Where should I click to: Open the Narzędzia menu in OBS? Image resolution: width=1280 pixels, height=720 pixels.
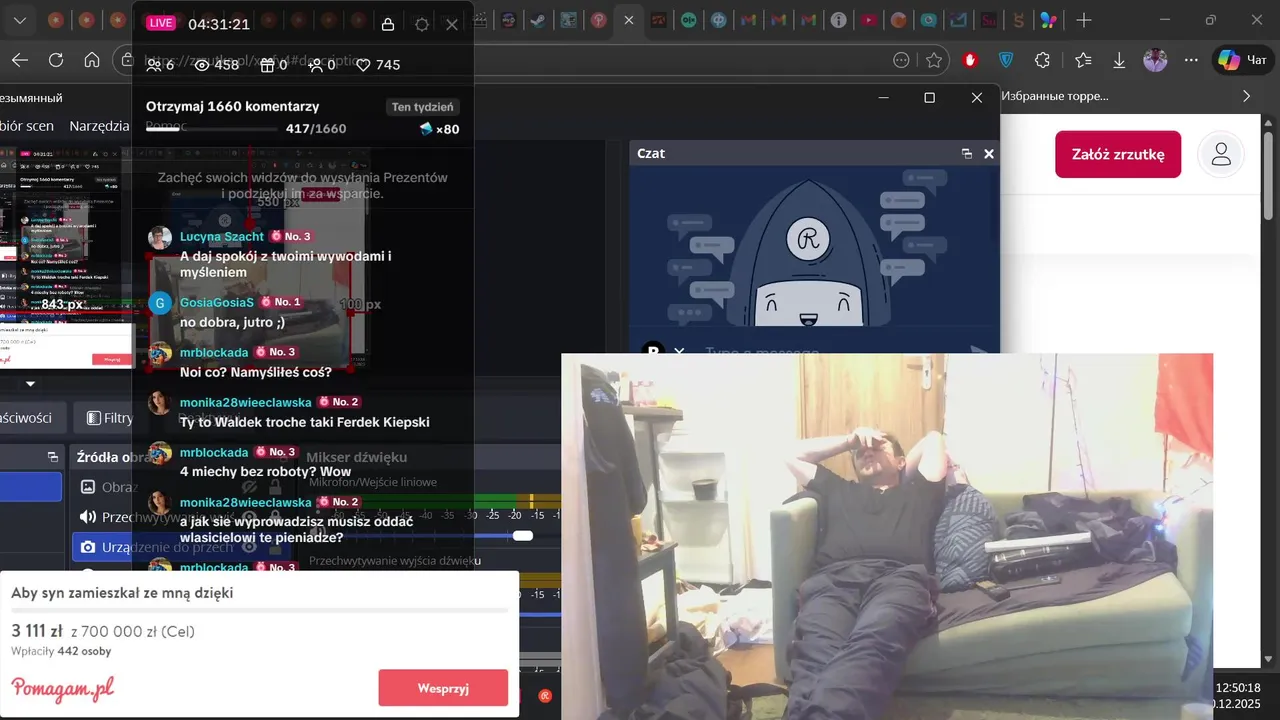tap(99, 126)
